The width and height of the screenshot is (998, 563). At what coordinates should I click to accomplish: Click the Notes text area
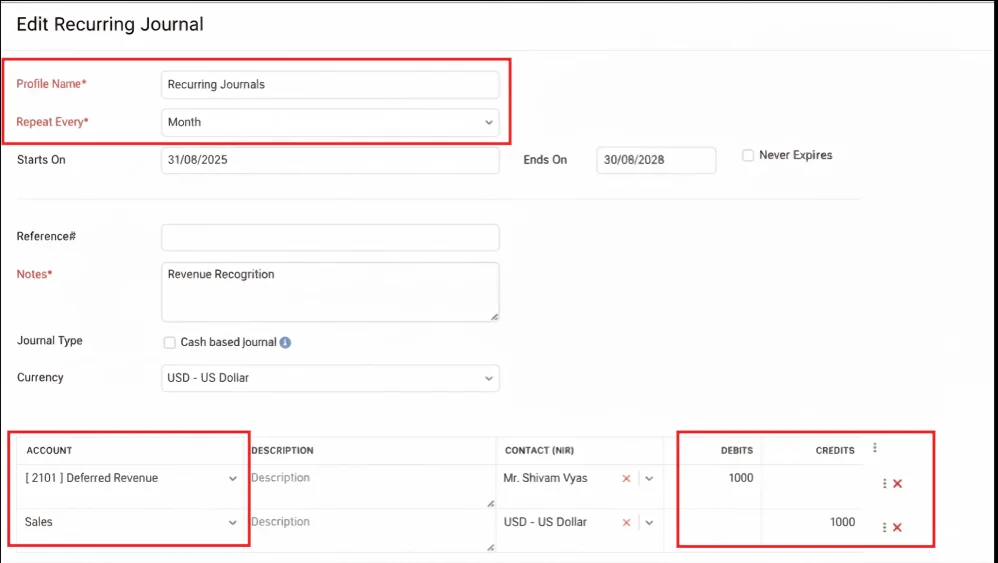(330, 291)
